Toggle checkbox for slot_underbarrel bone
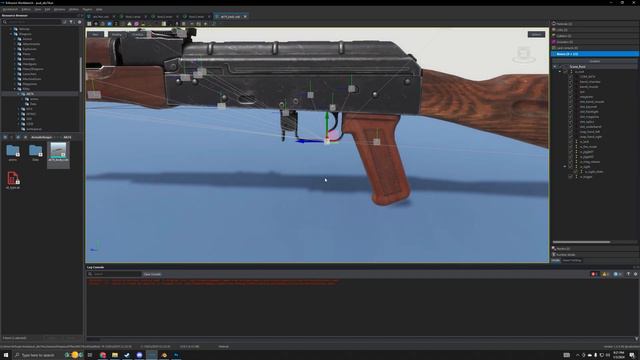 [x=571, y=127]
